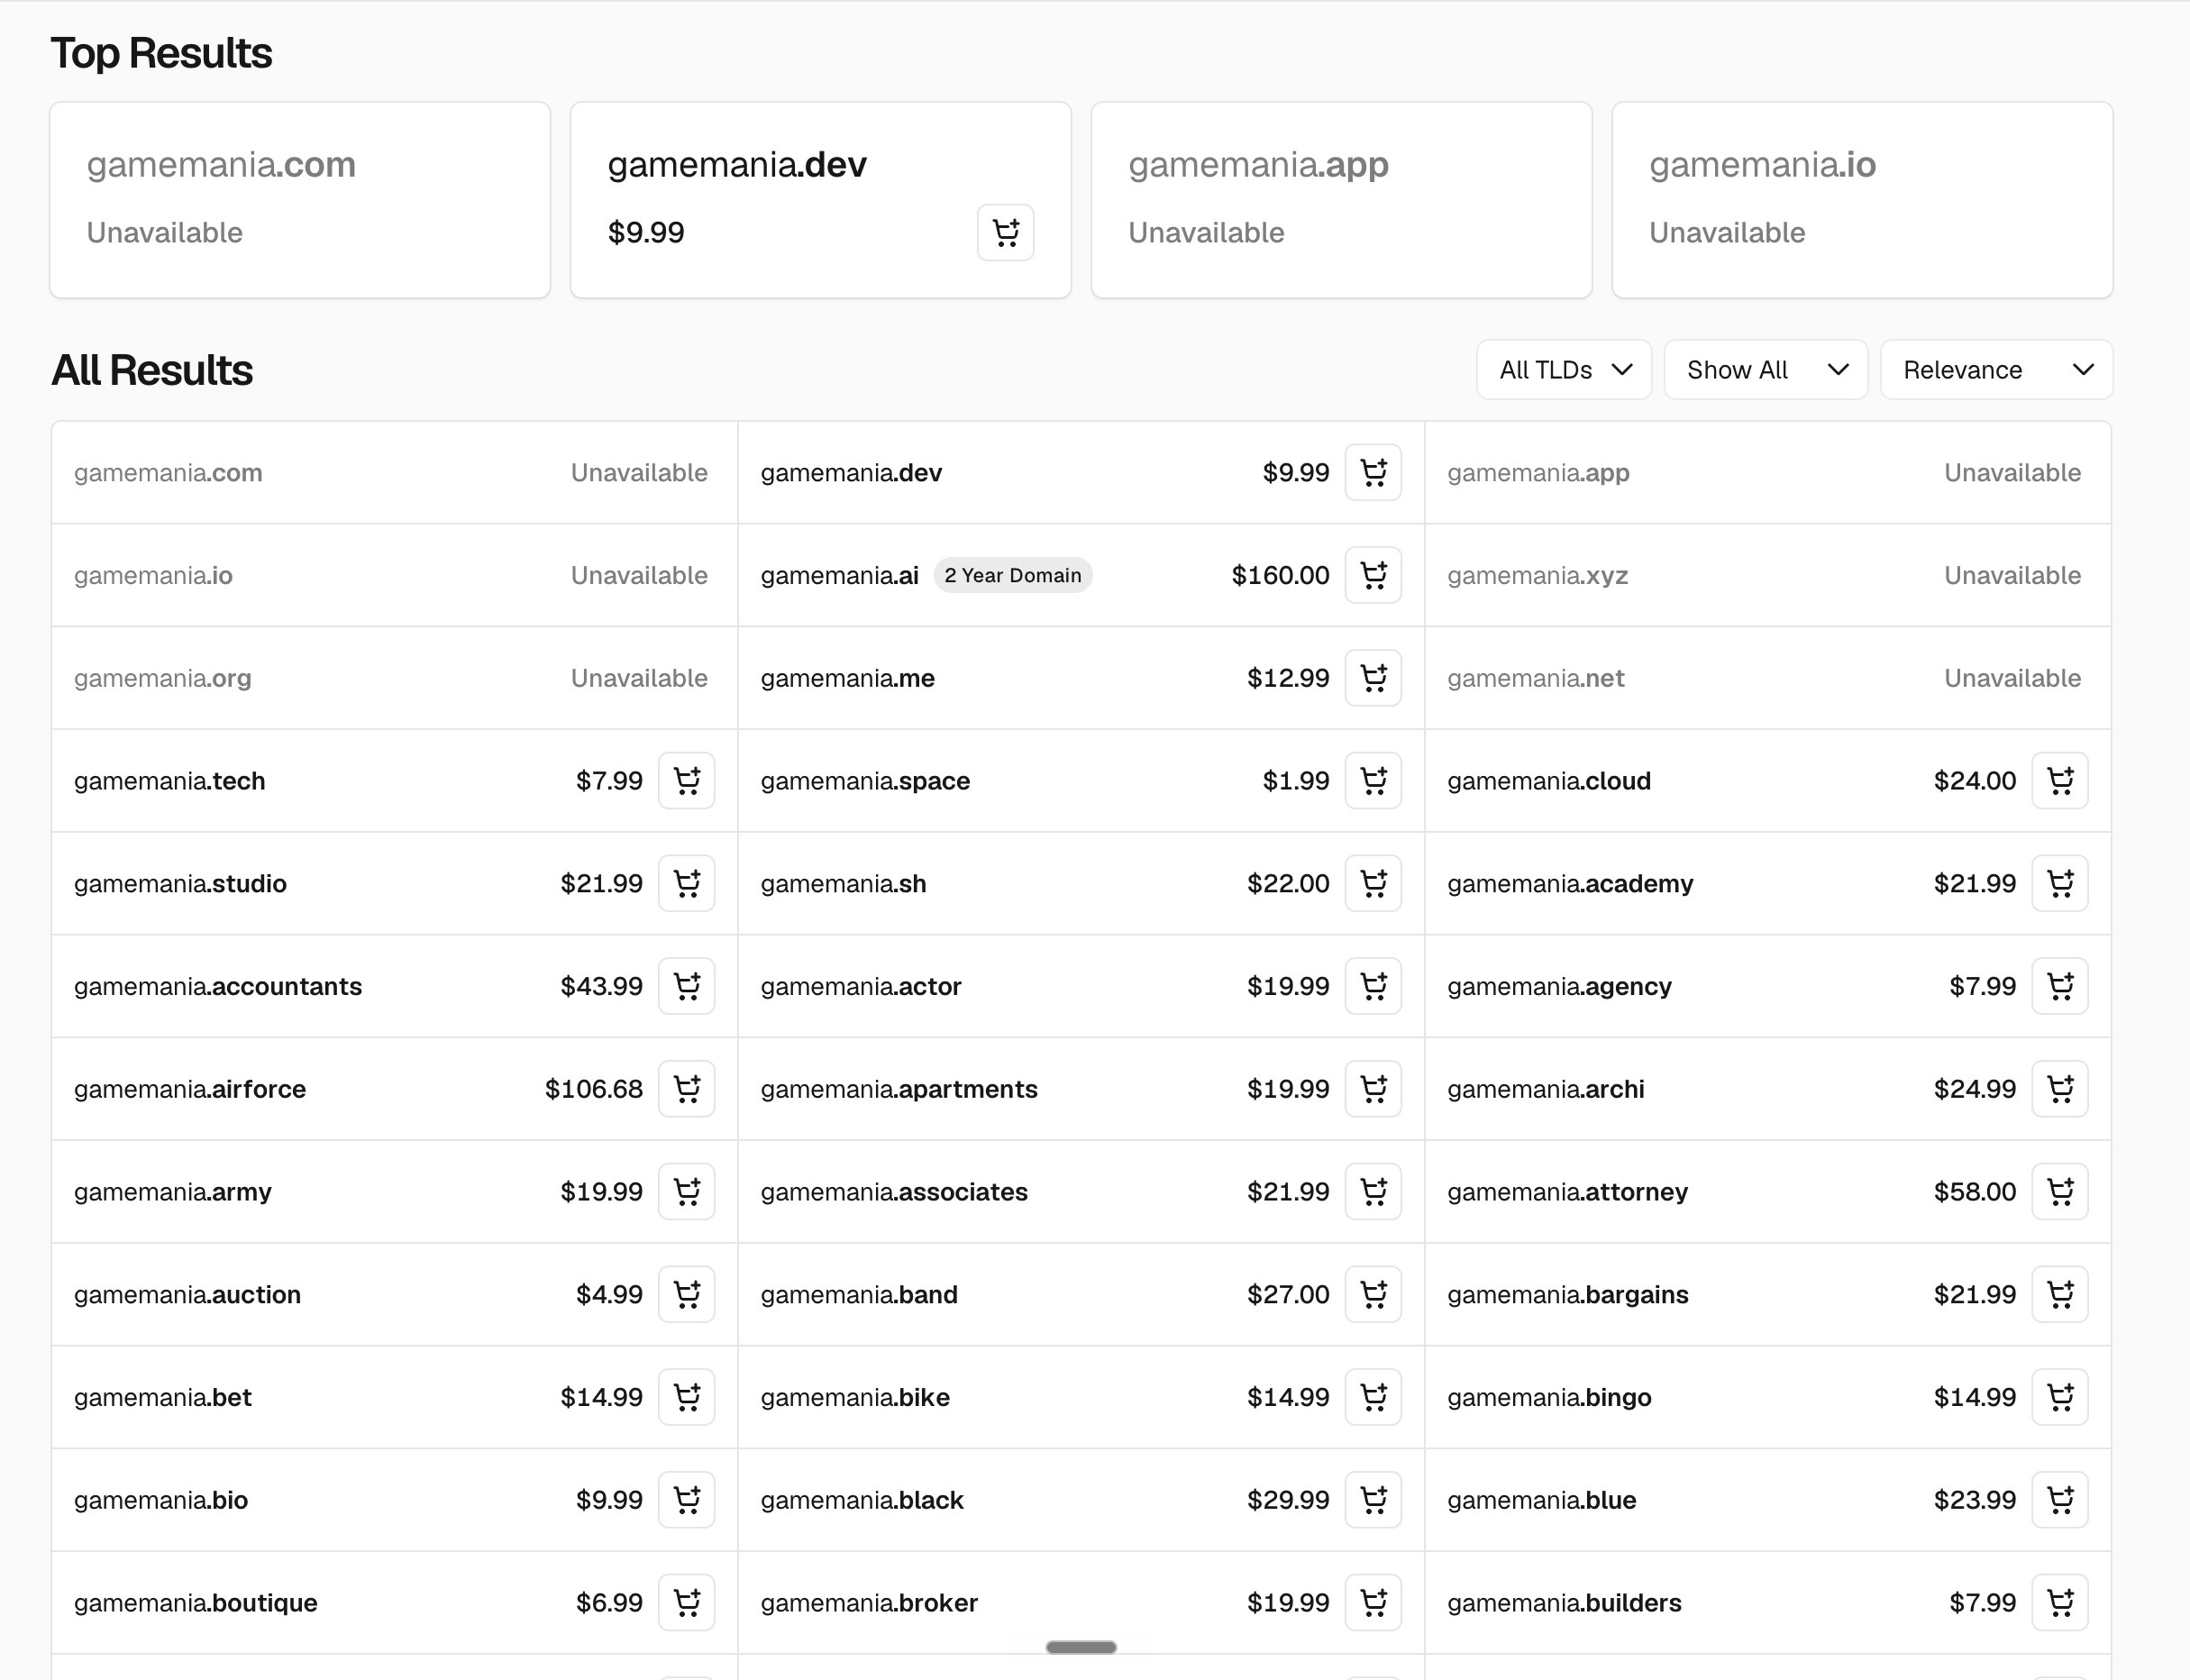Image resolution: width=2190 pixels, height=1680 pixels.
Task: Add gamemania.space to cart
Action: [1373, 781]
